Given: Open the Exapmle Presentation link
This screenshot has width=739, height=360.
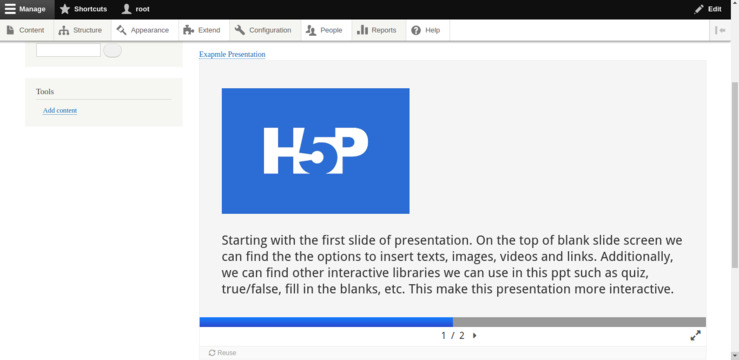Looking at the screenshot, I should coord(232,54).
